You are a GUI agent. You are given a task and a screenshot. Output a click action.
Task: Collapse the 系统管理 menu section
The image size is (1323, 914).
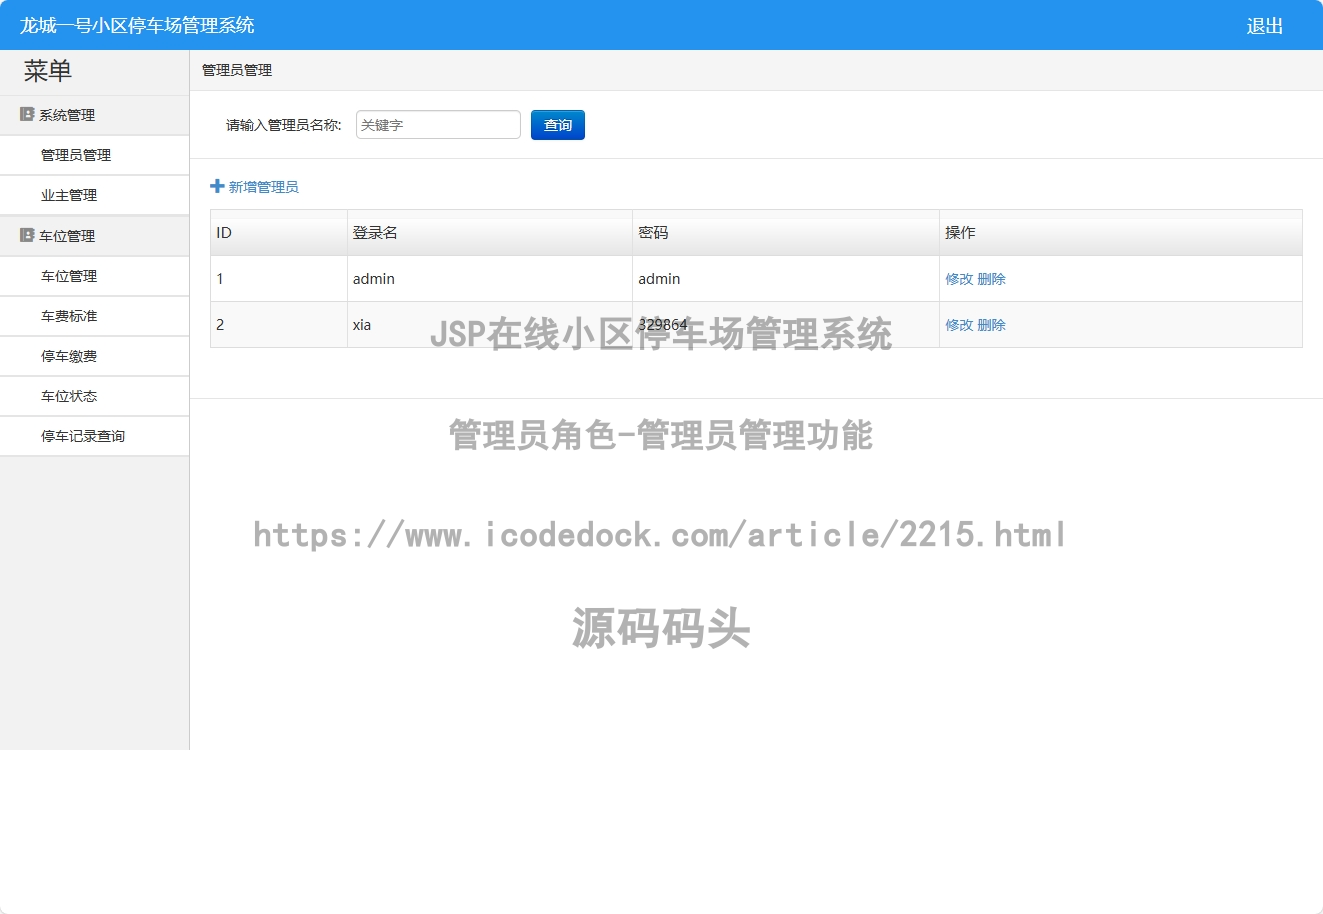click(x=94, y=115)
